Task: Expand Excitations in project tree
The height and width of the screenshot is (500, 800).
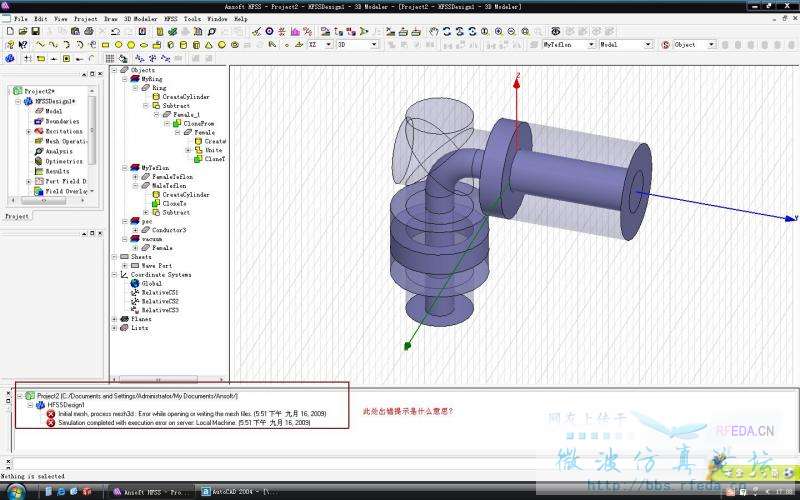Action: (x=29, y=132)
